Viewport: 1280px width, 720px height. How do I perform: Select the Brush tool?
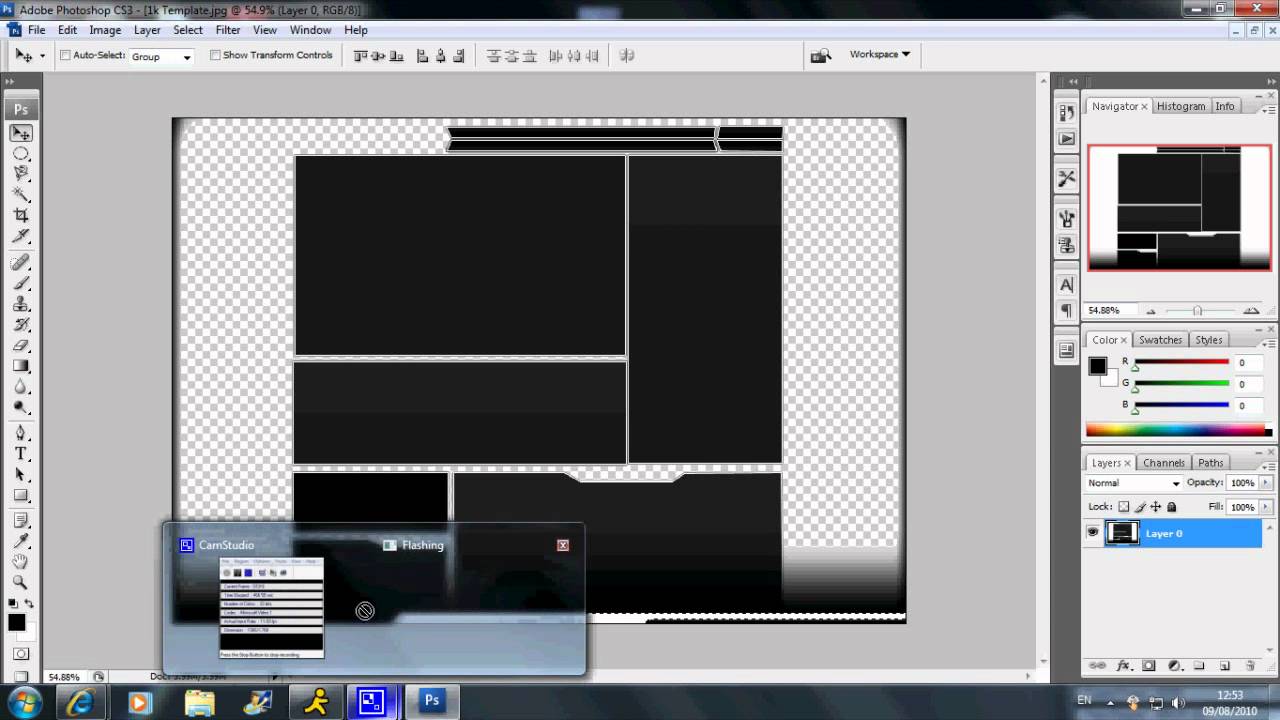coord(21,283)
